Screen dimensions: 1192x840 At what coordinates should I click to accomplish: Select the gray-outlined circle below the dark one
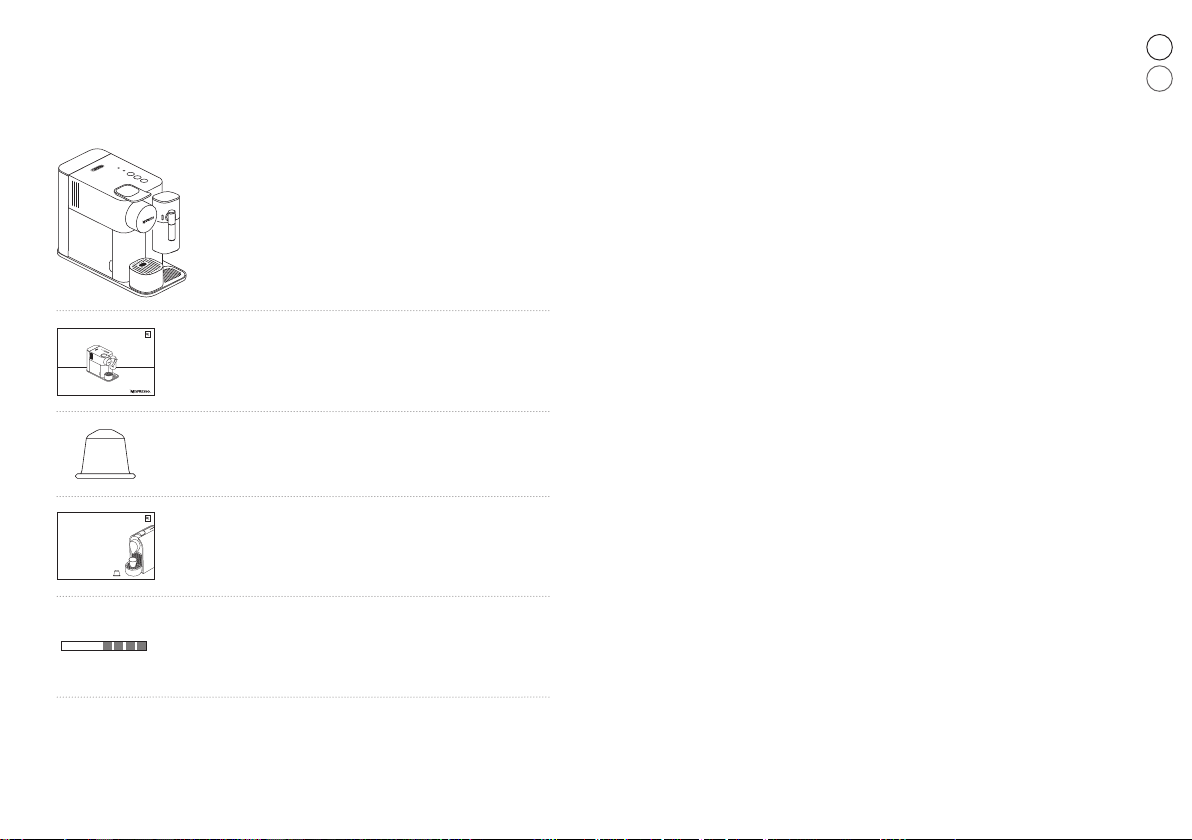click(1159, 79)
